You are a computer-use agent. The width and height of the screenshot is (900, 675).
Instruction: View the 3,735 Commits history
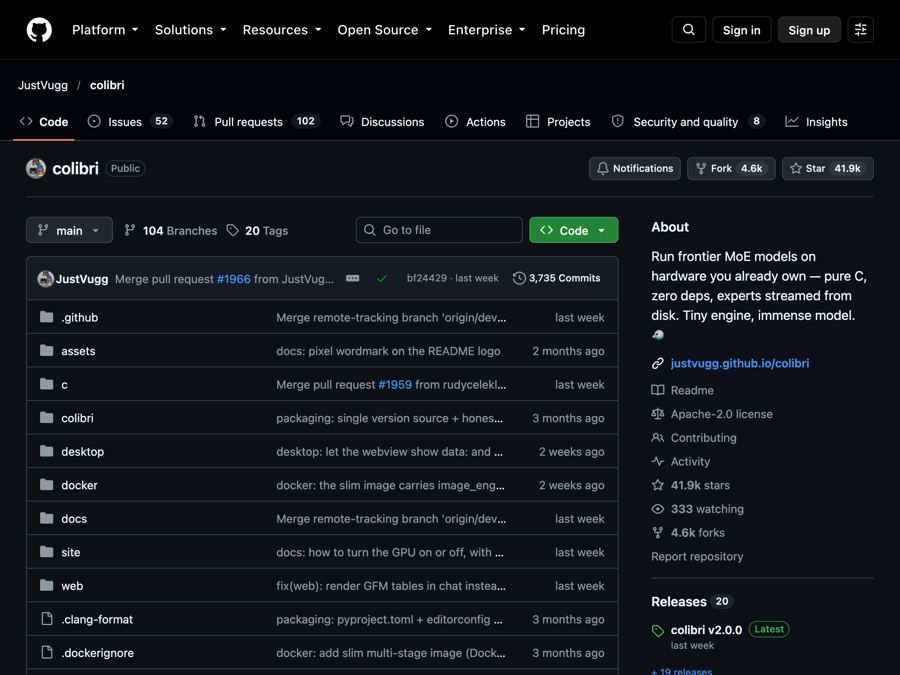click(557, 278)
